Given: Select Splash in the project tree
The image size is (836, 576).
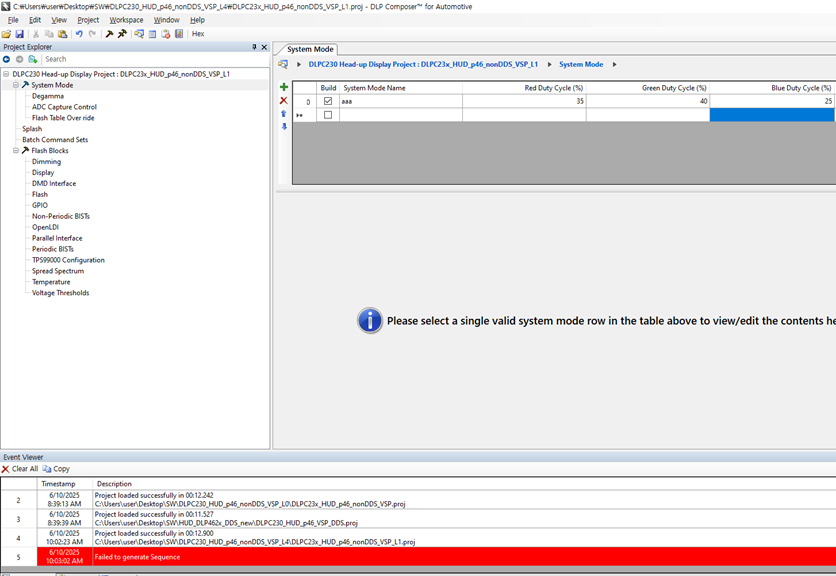Looking at the screenshot, I should coord(32,129).
